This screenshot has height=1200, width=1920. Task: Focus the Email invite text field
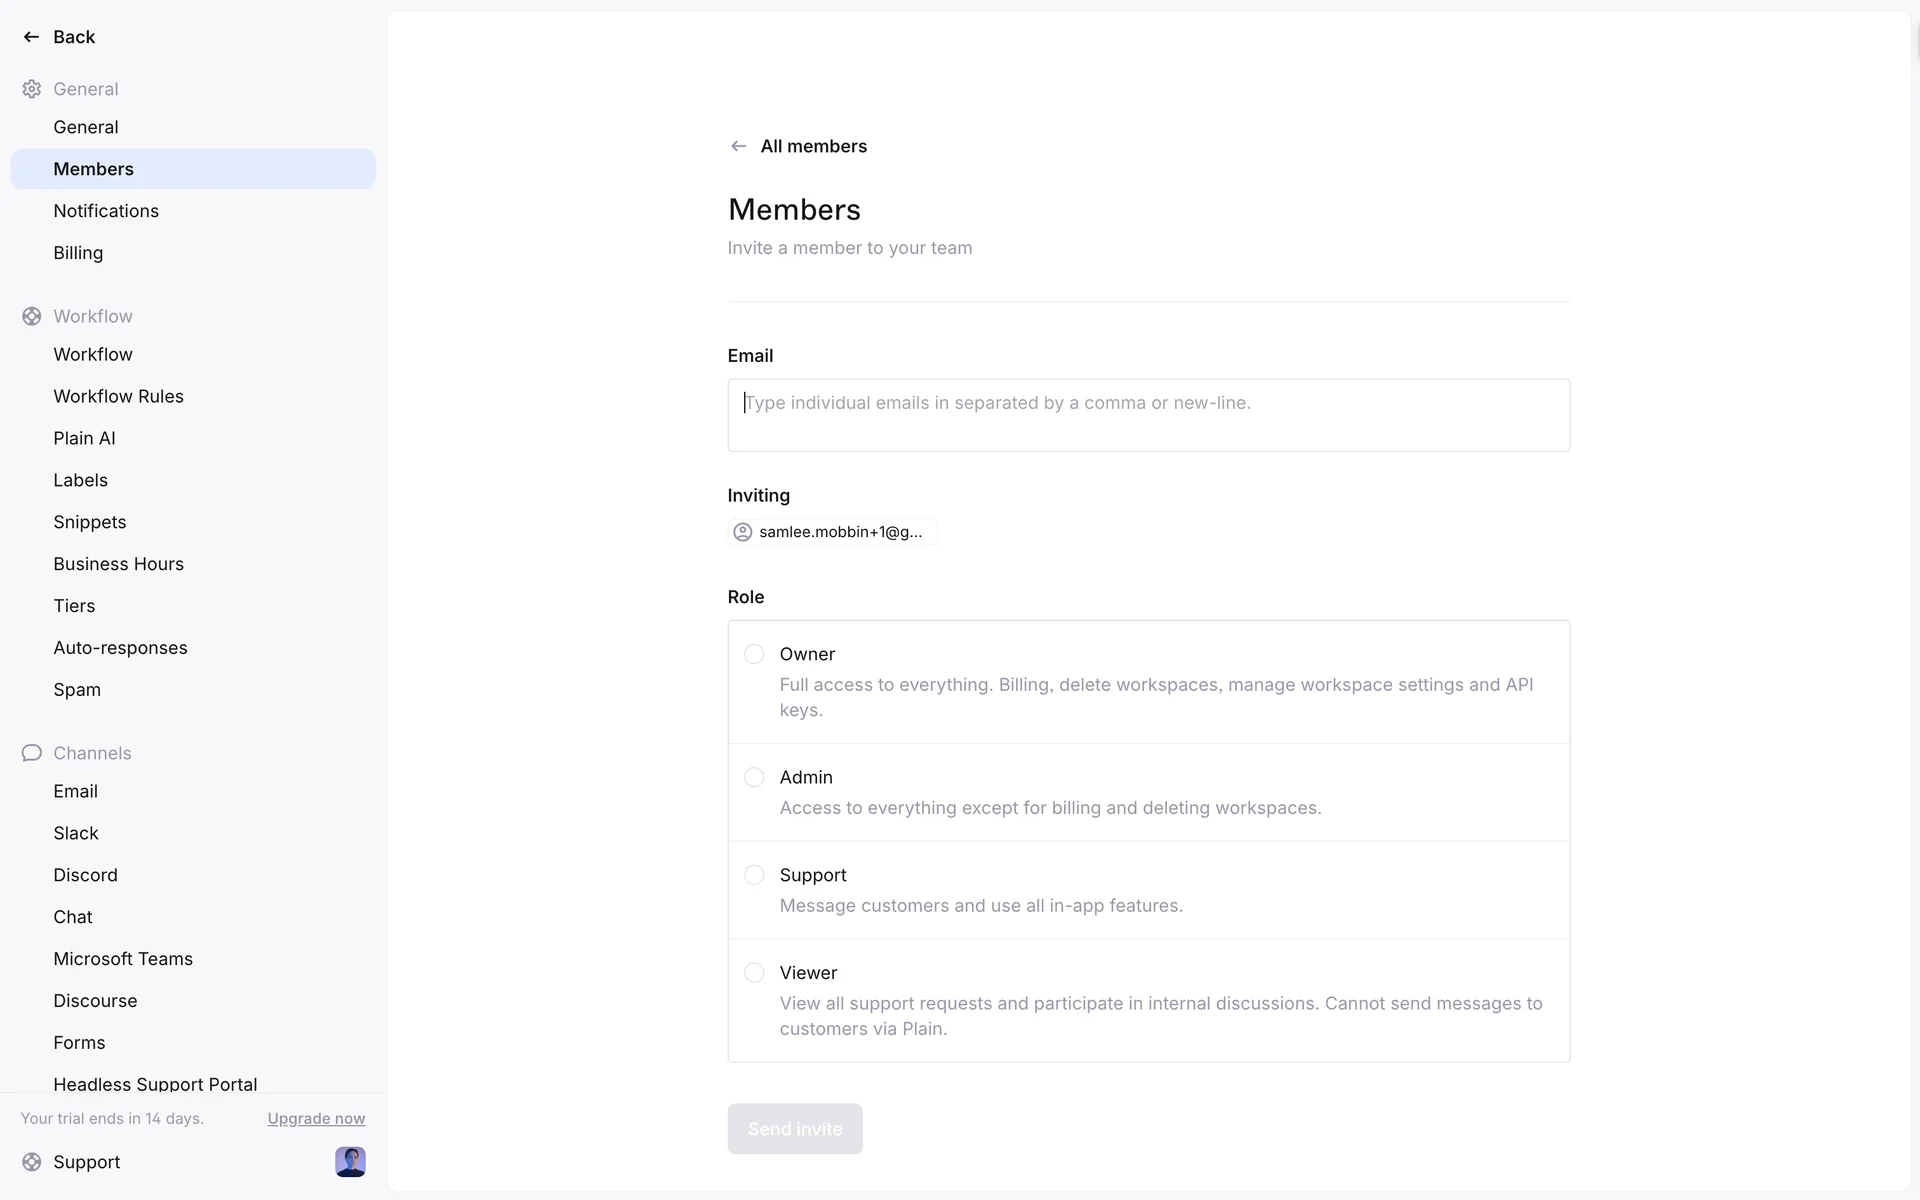[1148, 415]
